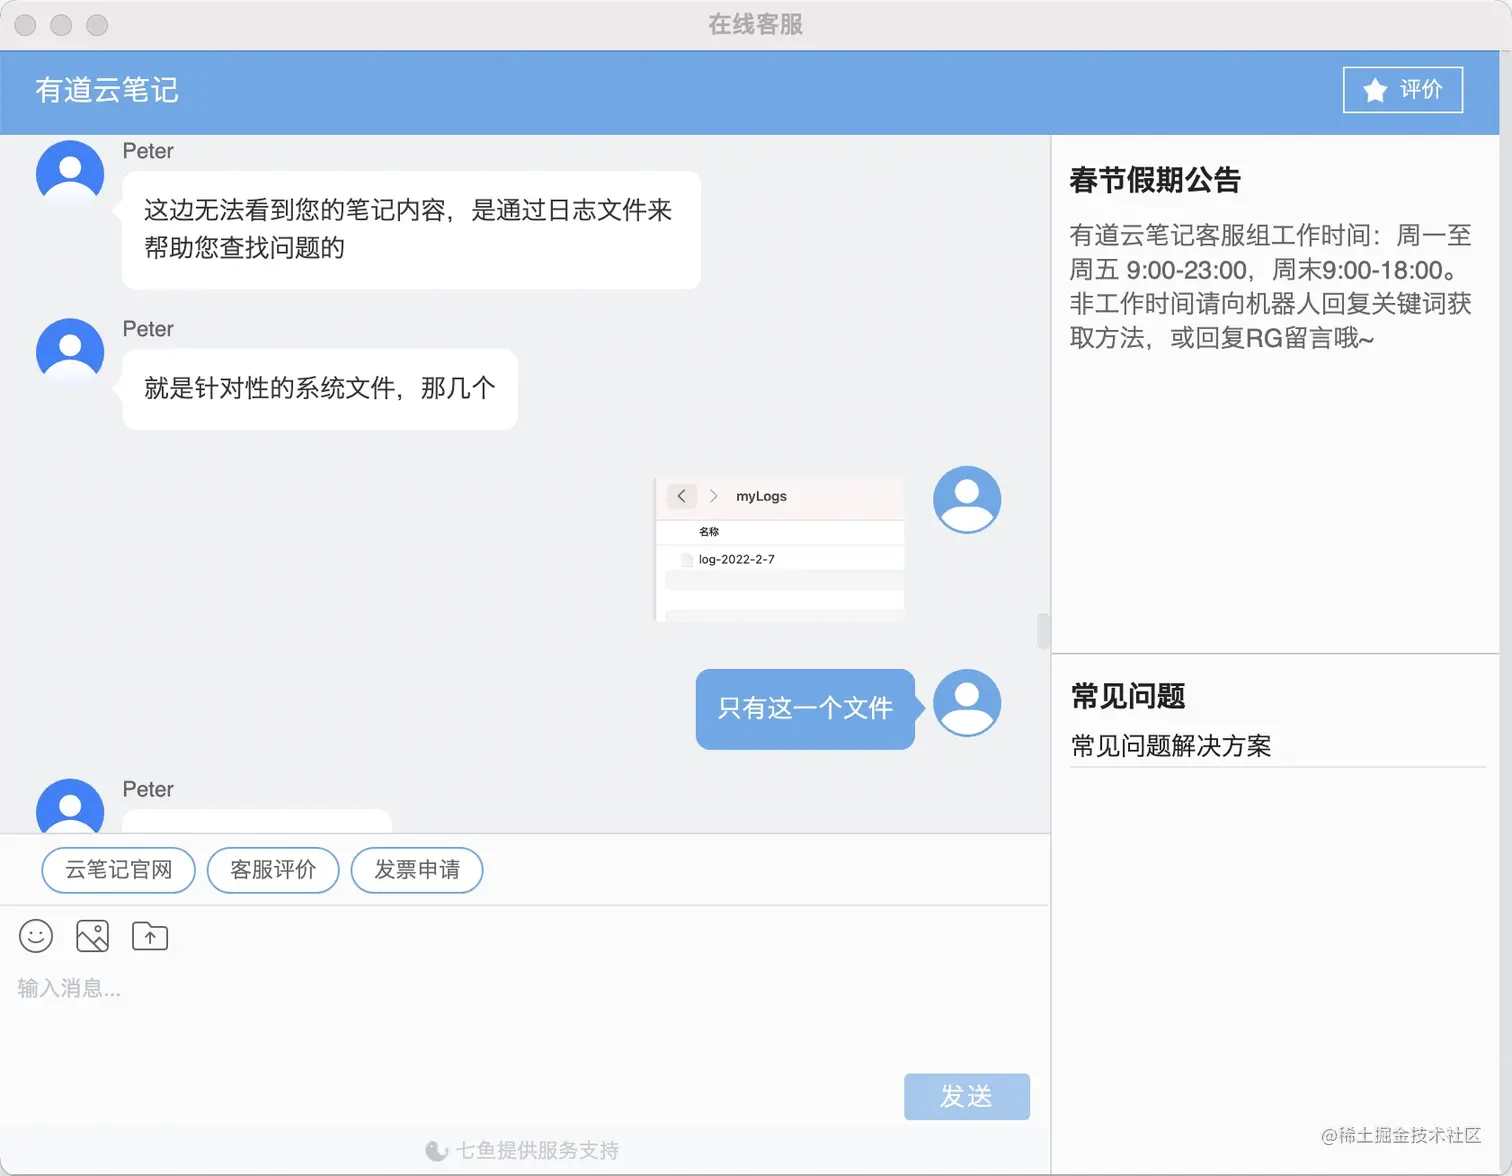Open the 常见问题解决方案 link
This screenshot has height=1176, width=1512.
point(1171,746)
